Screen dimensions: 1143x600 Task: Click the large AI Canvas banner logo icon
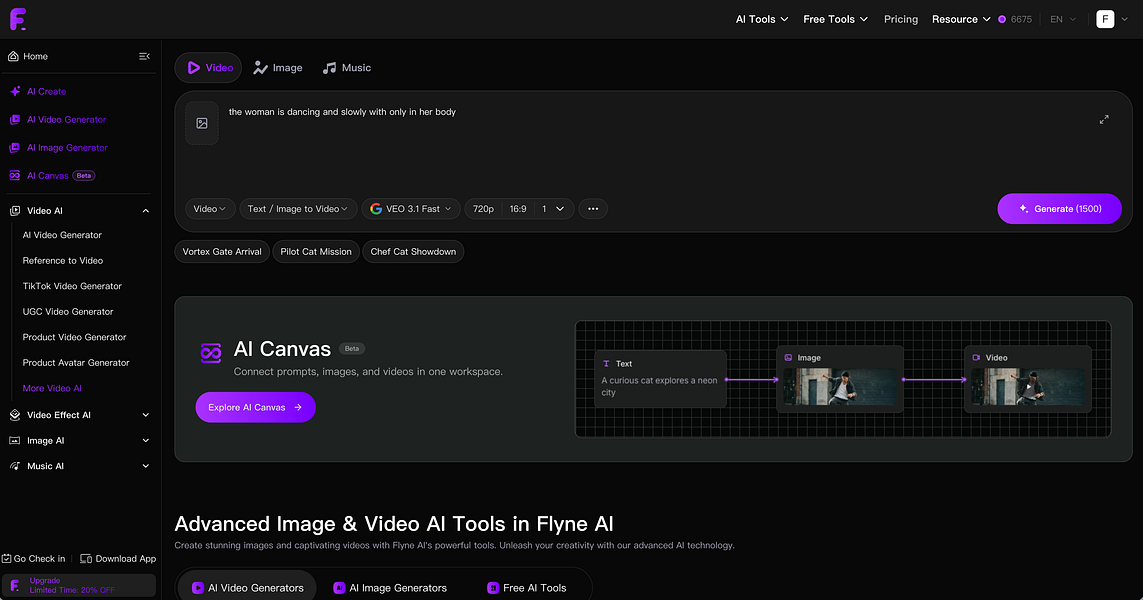[211, 353]
